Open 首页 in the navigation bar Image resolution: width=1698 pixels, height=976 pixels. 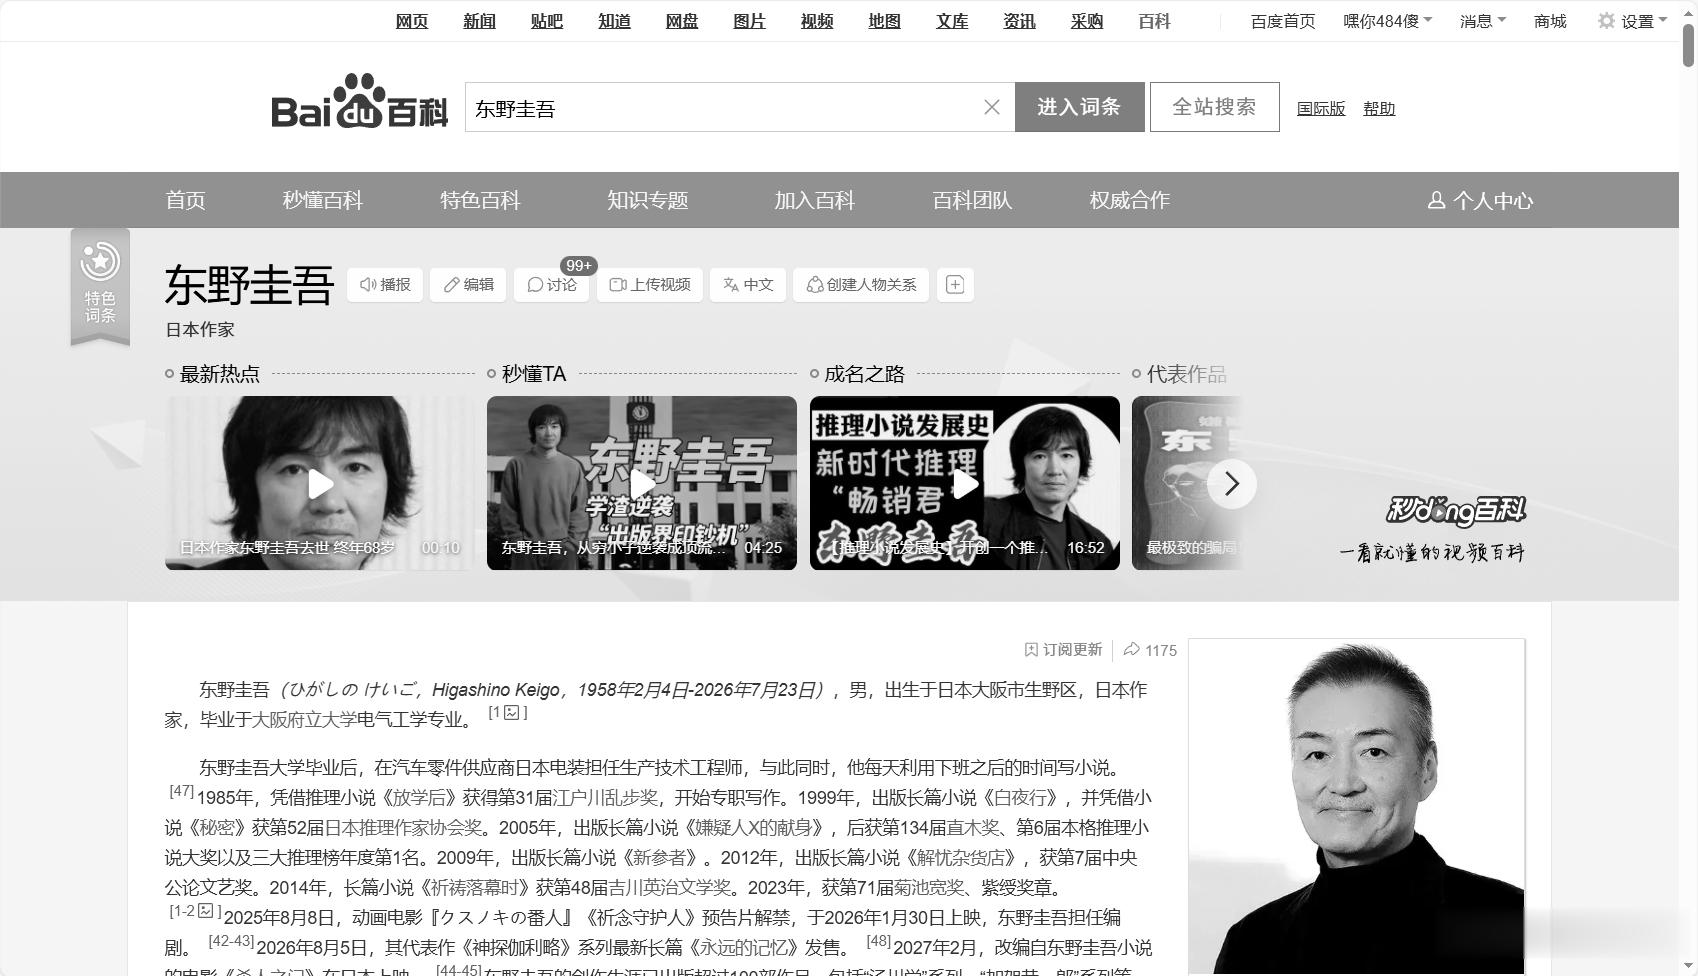(x=185, y=200)
